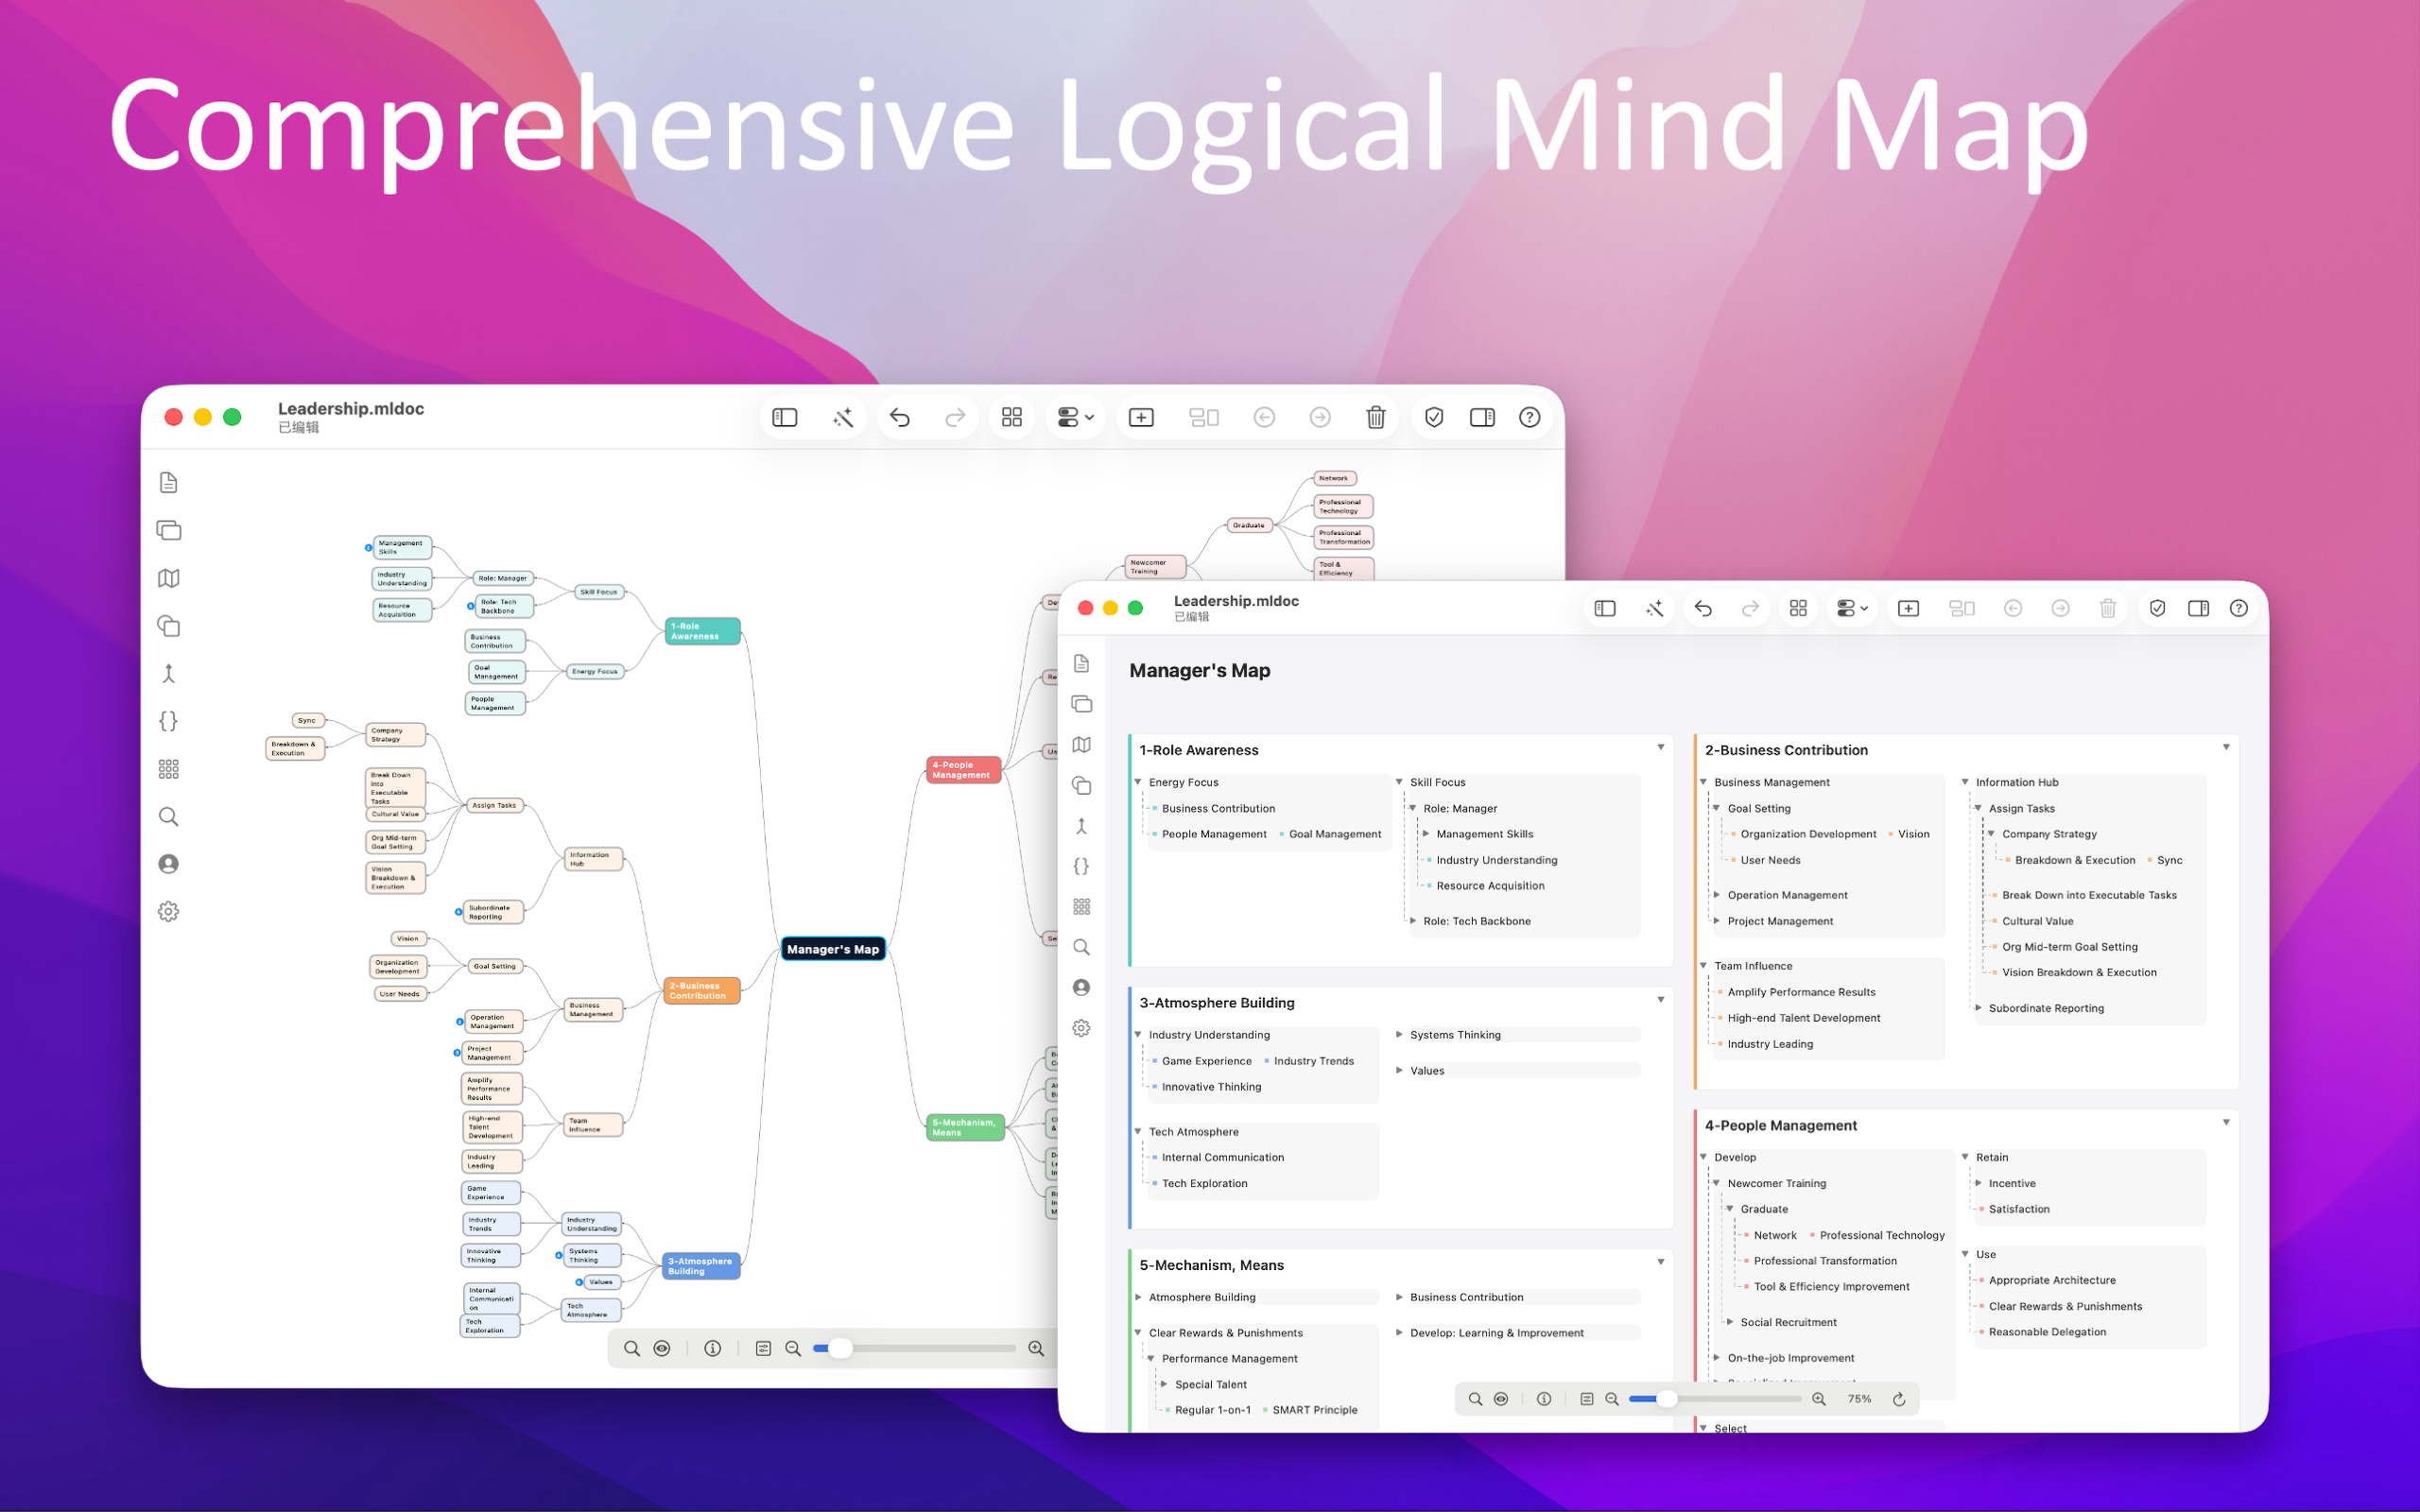Screen dimensions: 2420x1512
Task: Click shield check icon in front outline window
Action: click(2157, 608)
